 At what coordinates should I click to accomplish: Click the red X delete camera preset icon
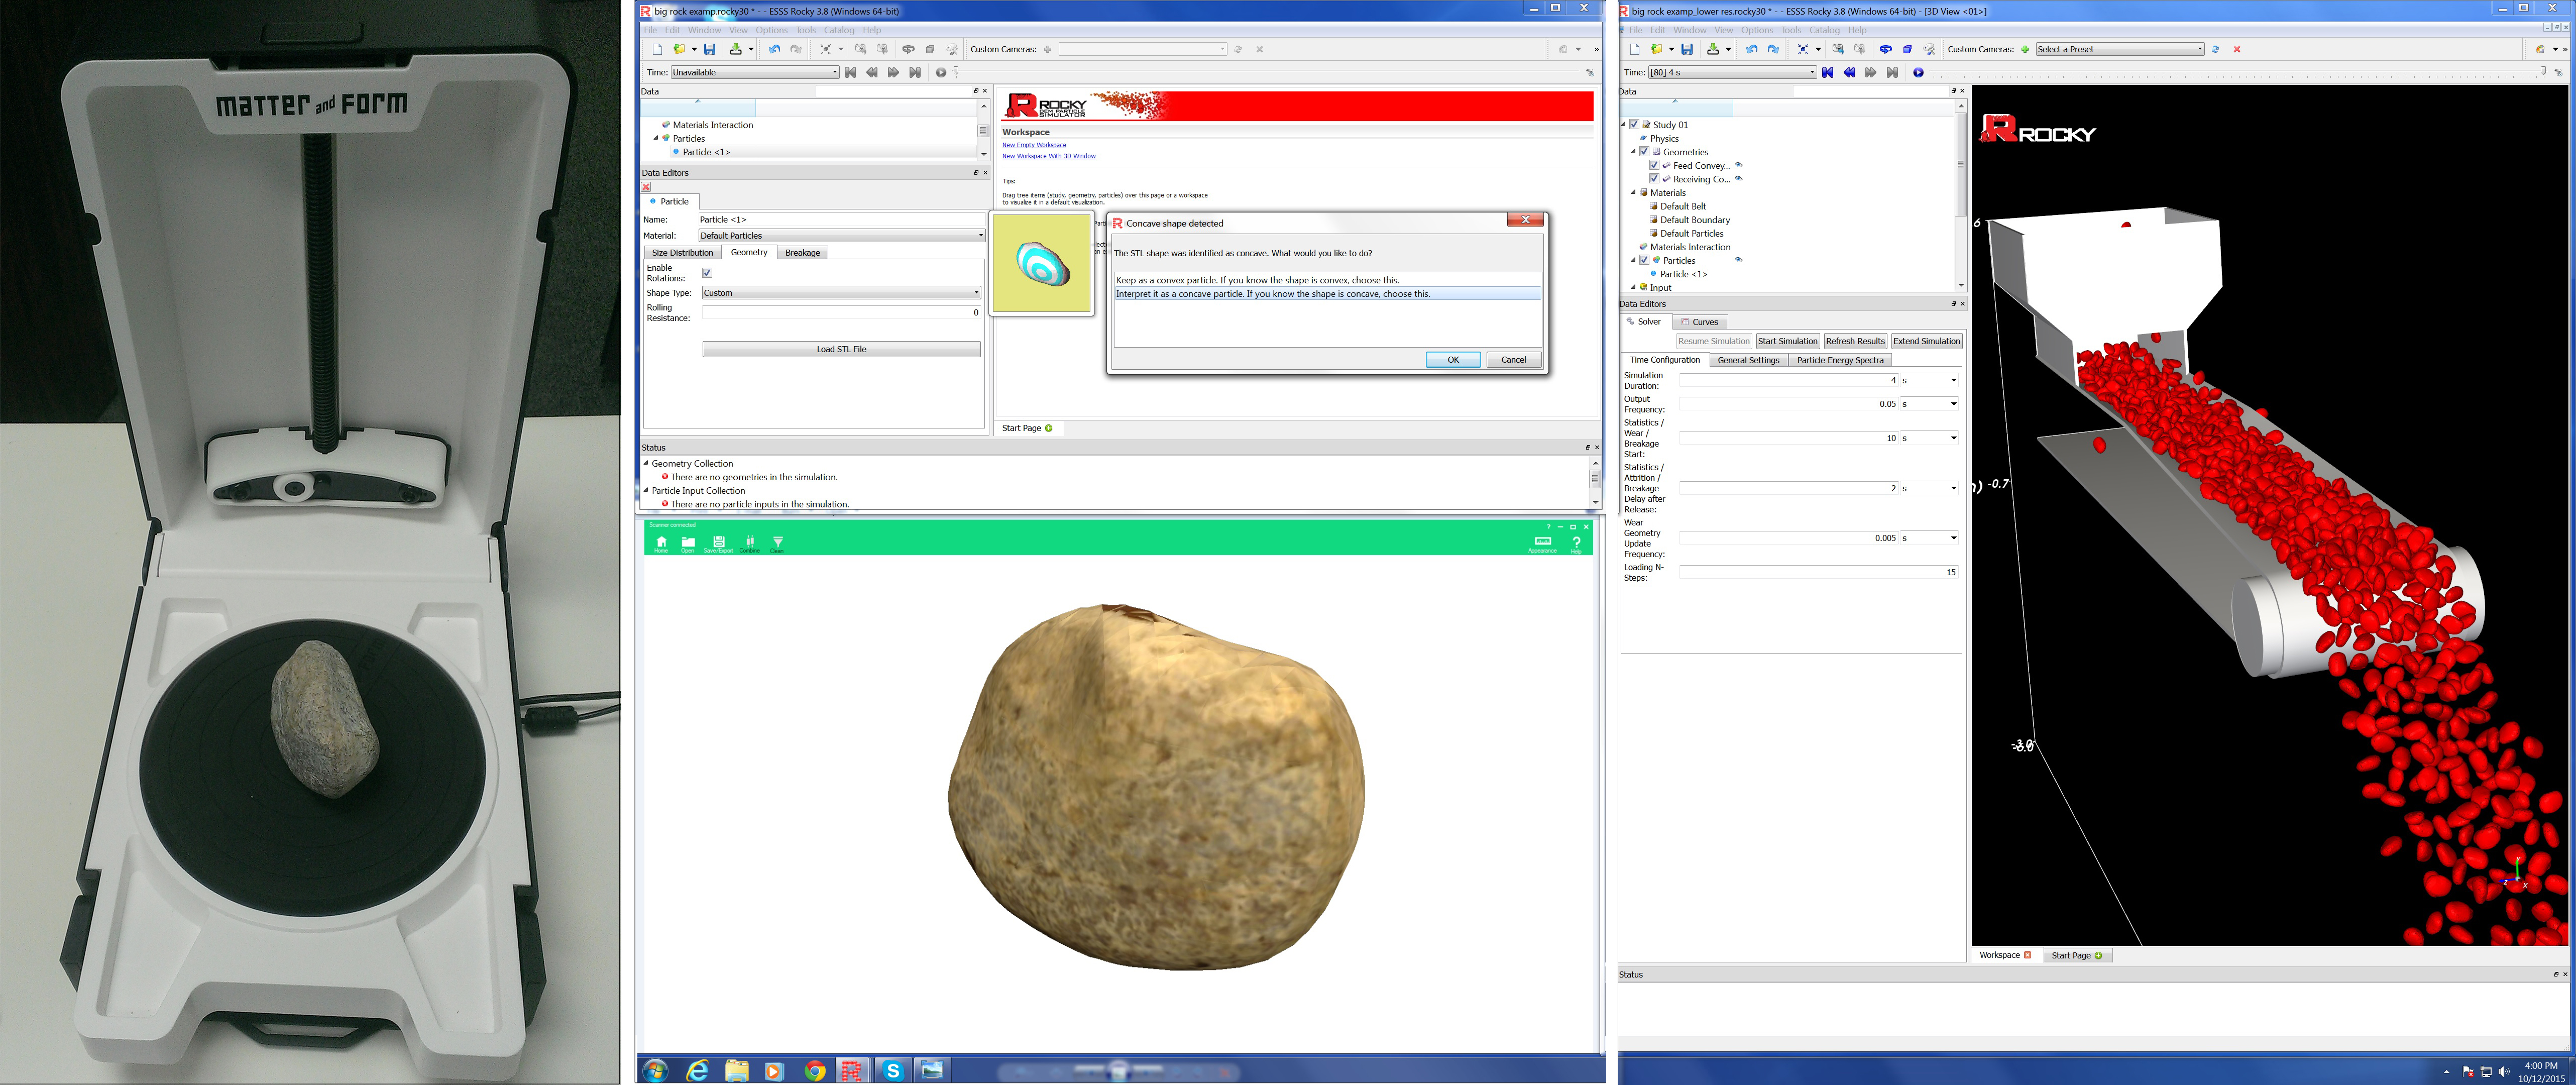(2237, 49)
